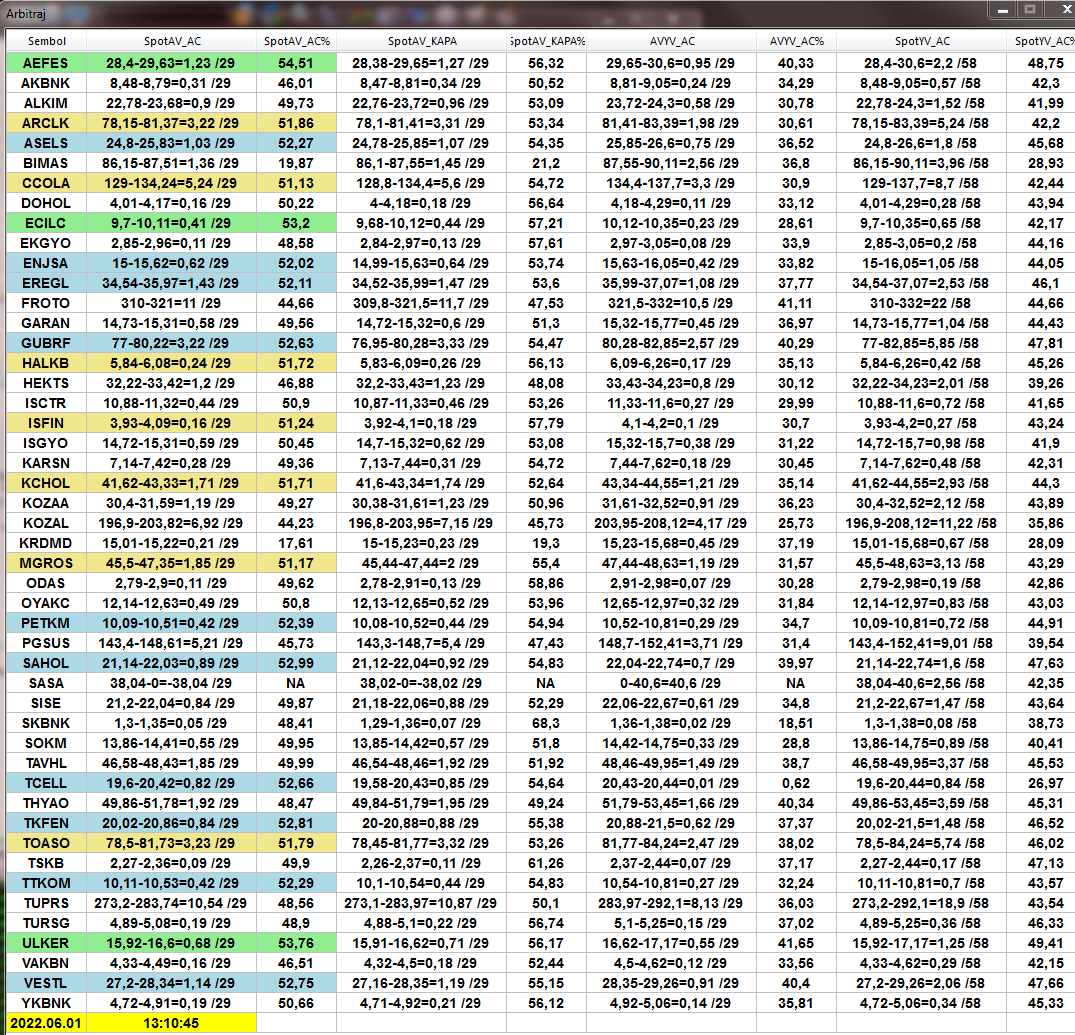Maximize the Arbitraj window
Screen dimensions: 1075x1035
1030,10
